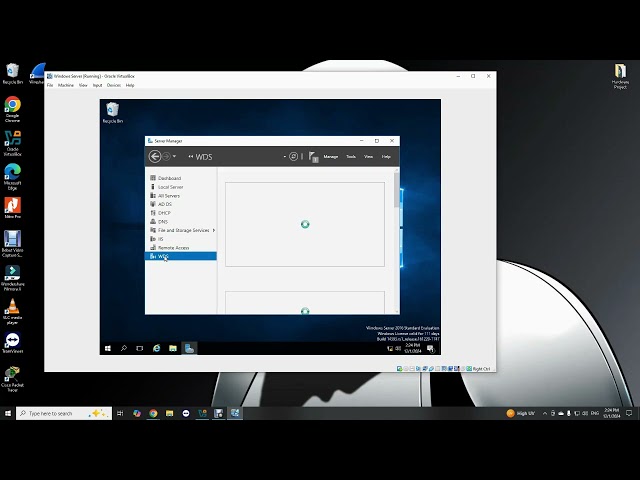Image resolution: width=640 pixels, height=480 pixels.
Task: Open the Help menu in Server Manager
Action: point(386,157)
